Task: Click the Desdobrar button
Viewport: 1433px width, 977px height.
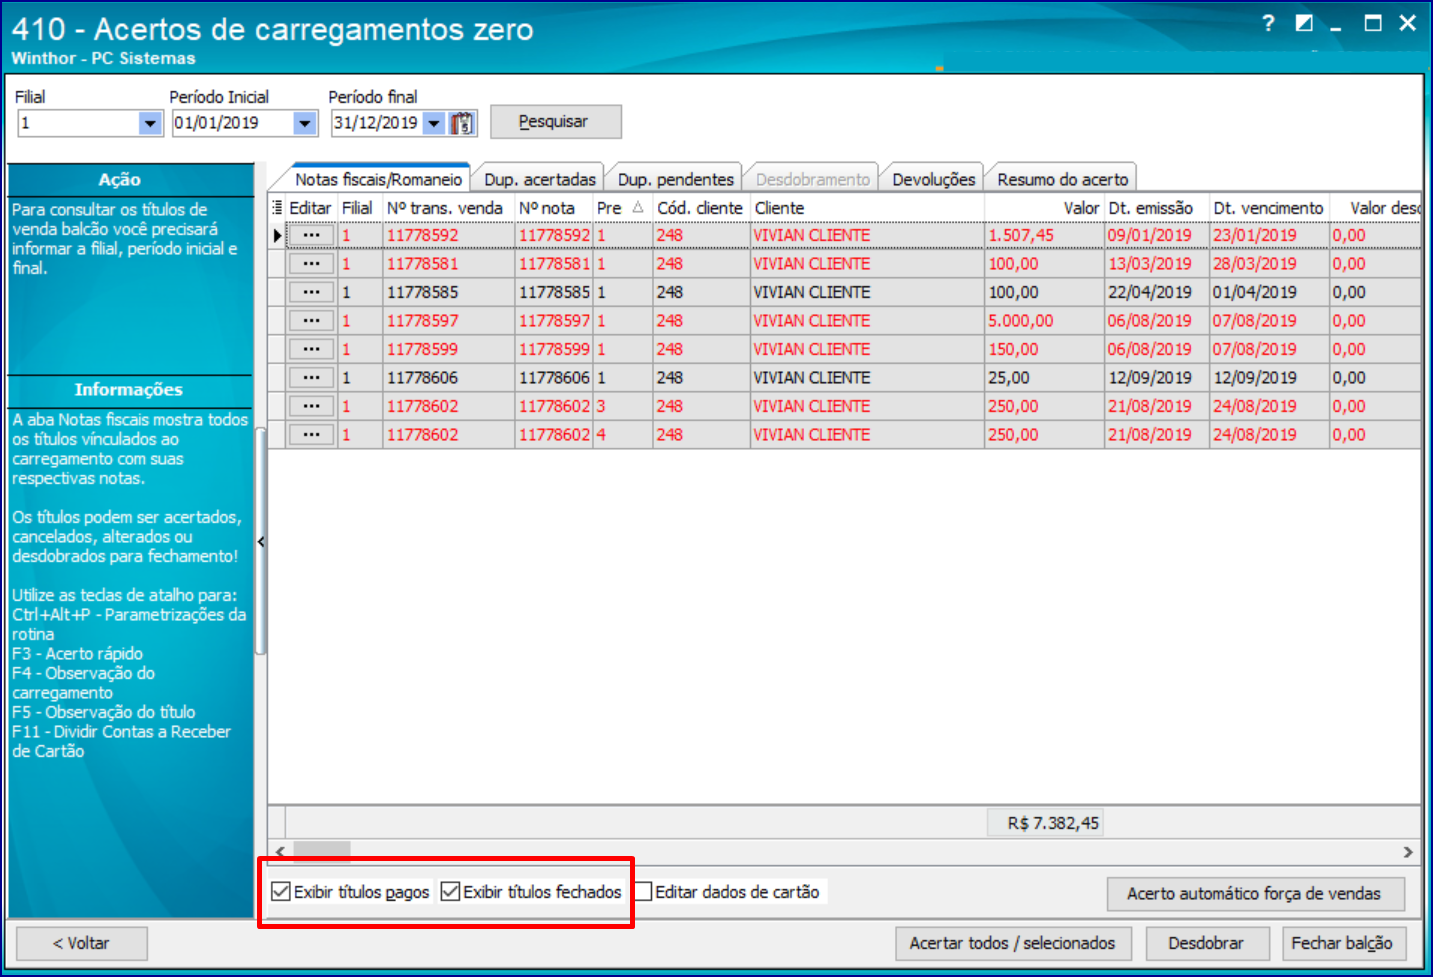Action: click(1206, 943)
